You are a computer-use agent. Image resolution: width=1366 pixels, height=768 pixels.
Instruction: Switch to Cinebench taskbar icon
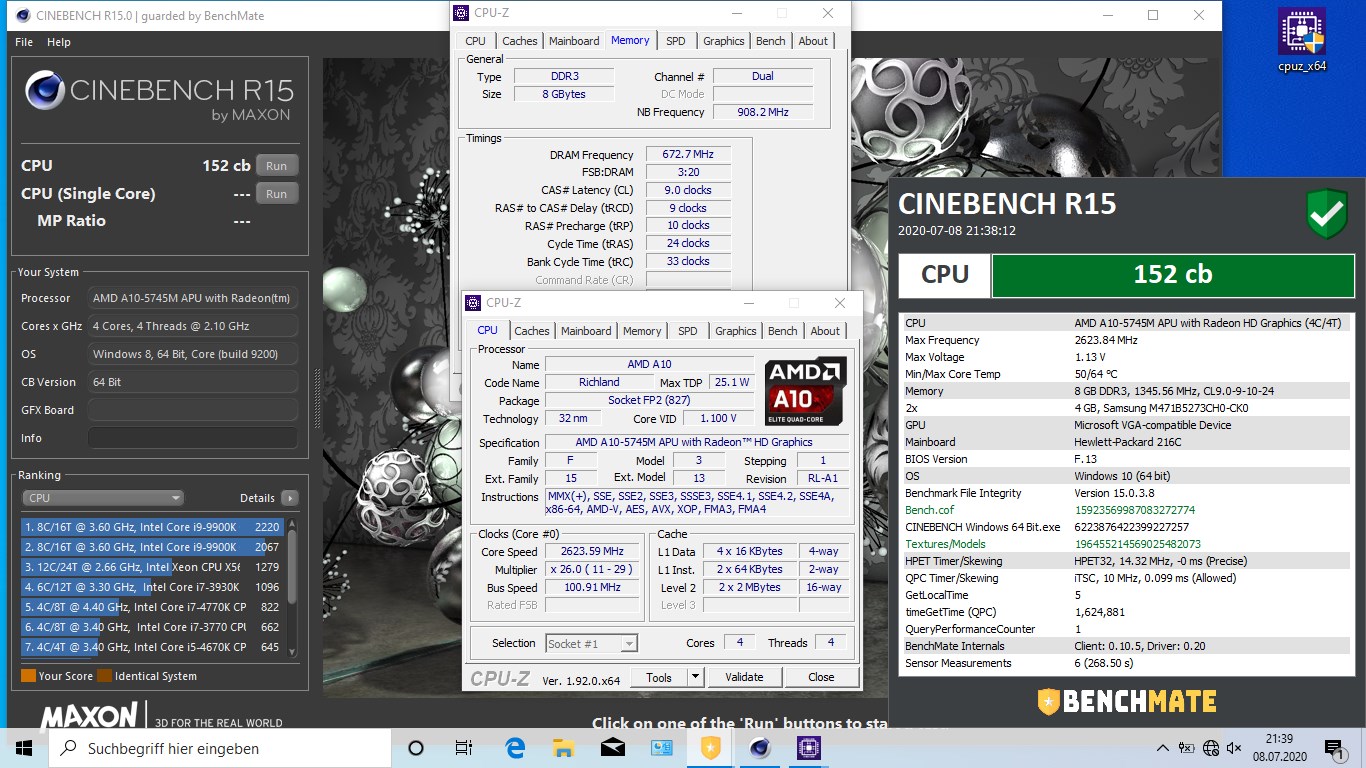(x=759, y=748)
